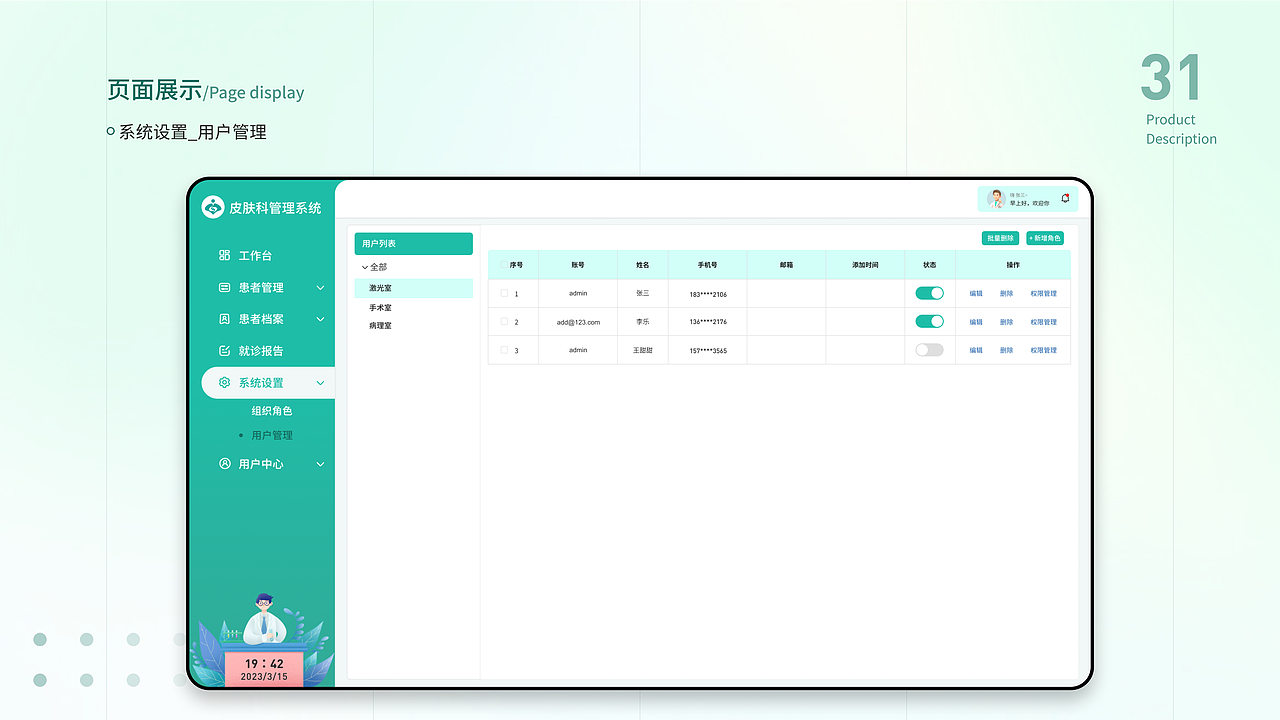Click the 皮肤科管理系统 logo icon
This screenshot has width=1280, height=720.
coord(212,207)
